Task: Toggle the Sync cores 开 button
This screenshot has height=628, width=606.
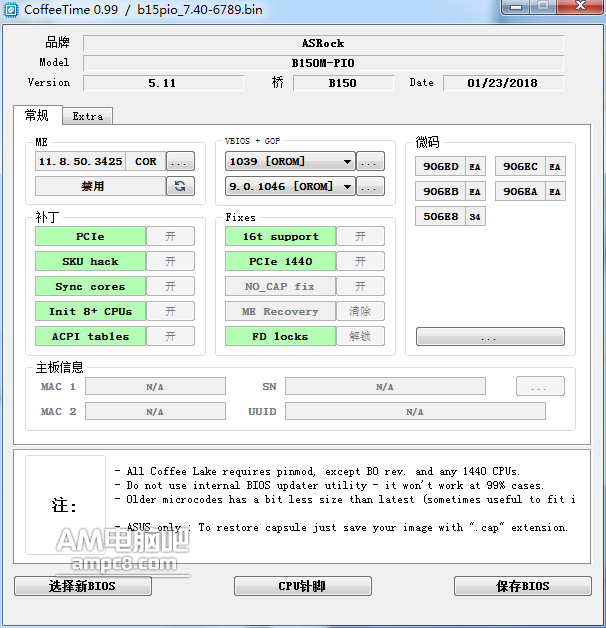Action: click(x=170, y=286)
